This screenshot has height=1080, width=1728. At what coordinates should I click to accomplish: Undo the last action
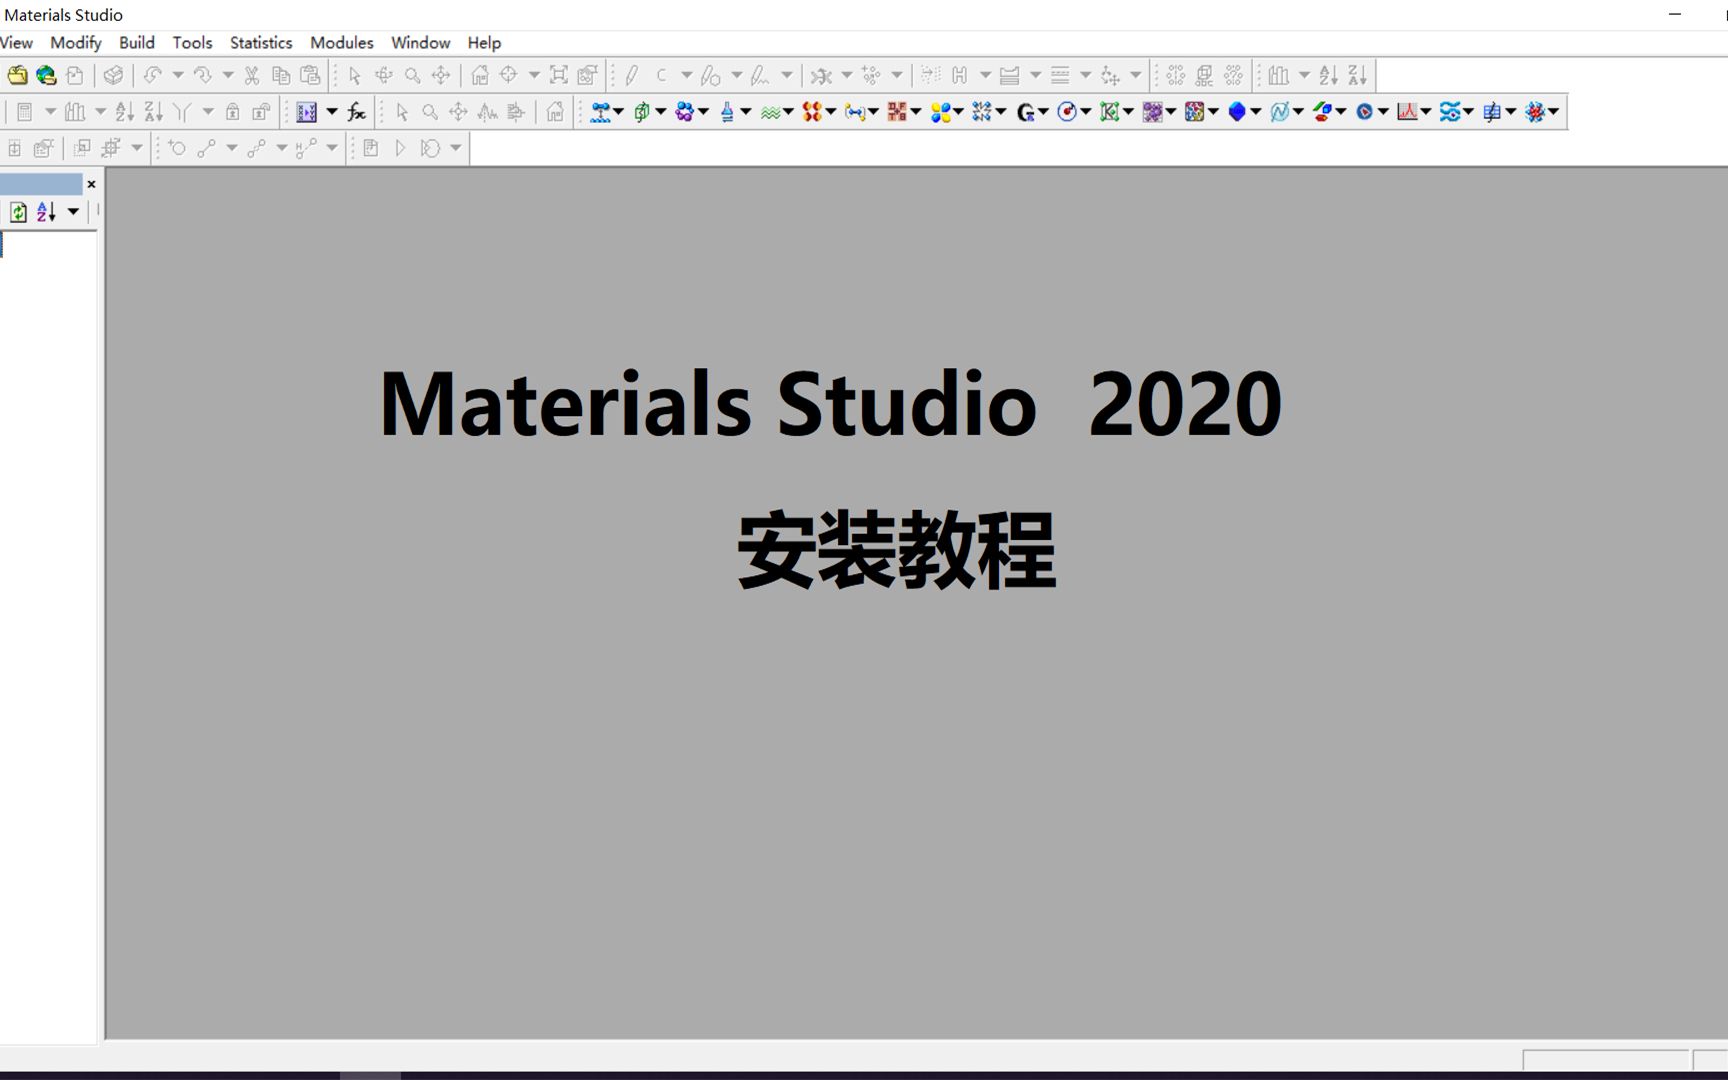pyautogui.click(x=152, y=75)
